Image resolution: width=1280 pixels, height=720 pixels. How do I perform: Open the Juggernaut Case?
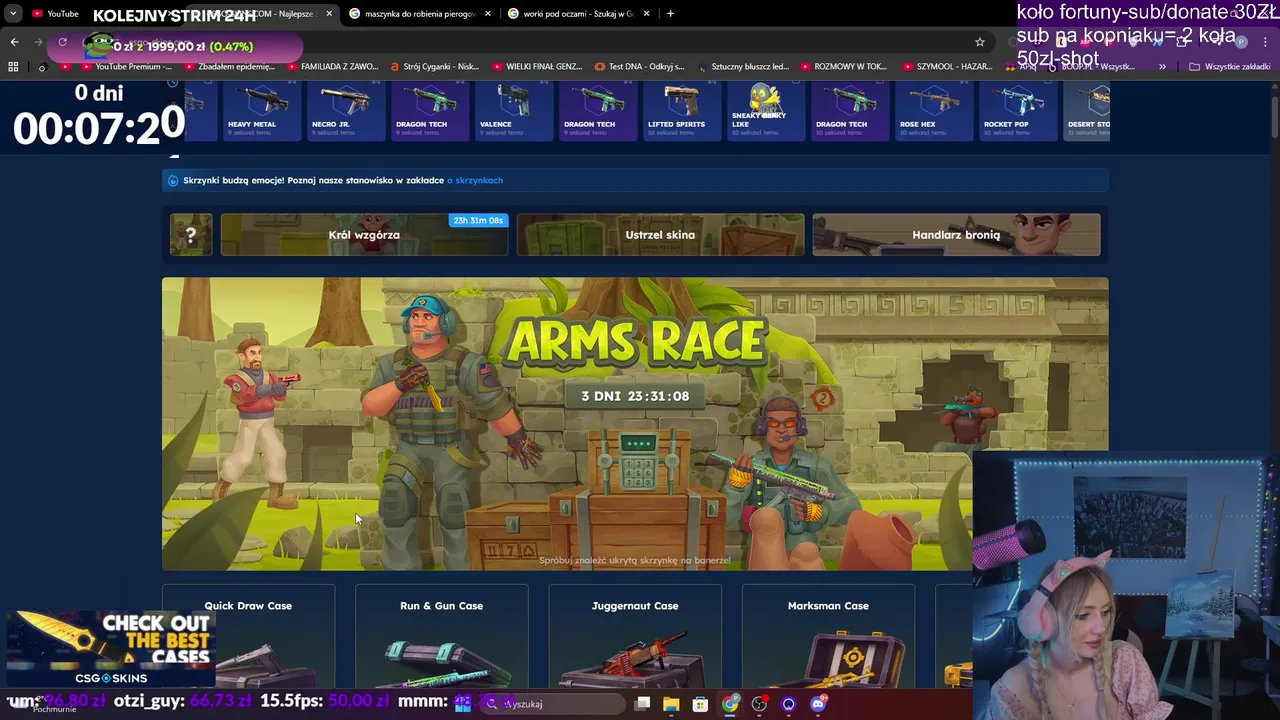click(x=635, y=637)
